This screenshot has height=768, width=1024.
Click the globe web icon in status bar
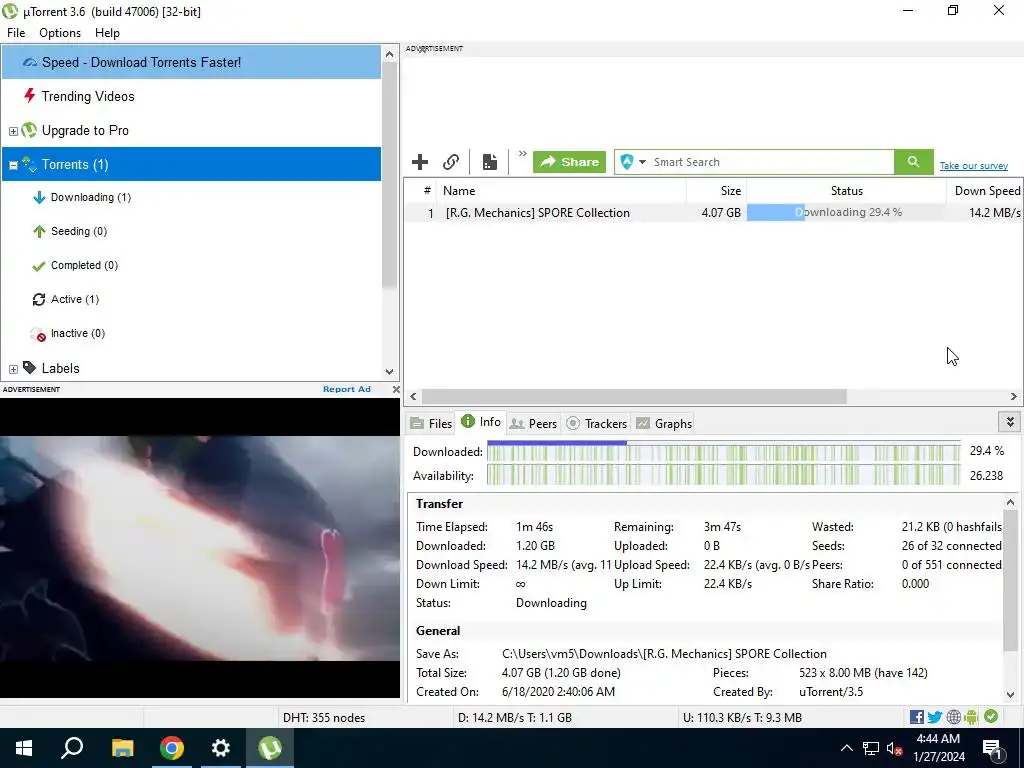point(954,717)
